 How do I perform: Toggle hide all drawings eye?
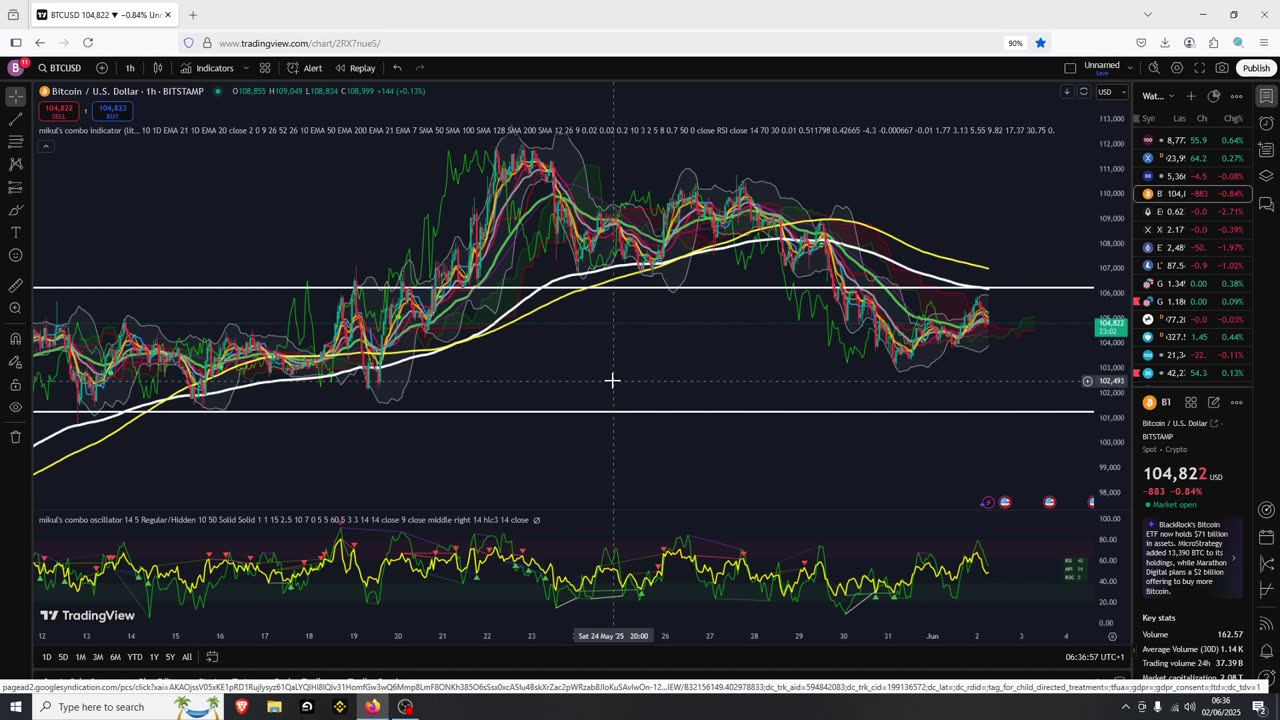[x=16, y=407]
